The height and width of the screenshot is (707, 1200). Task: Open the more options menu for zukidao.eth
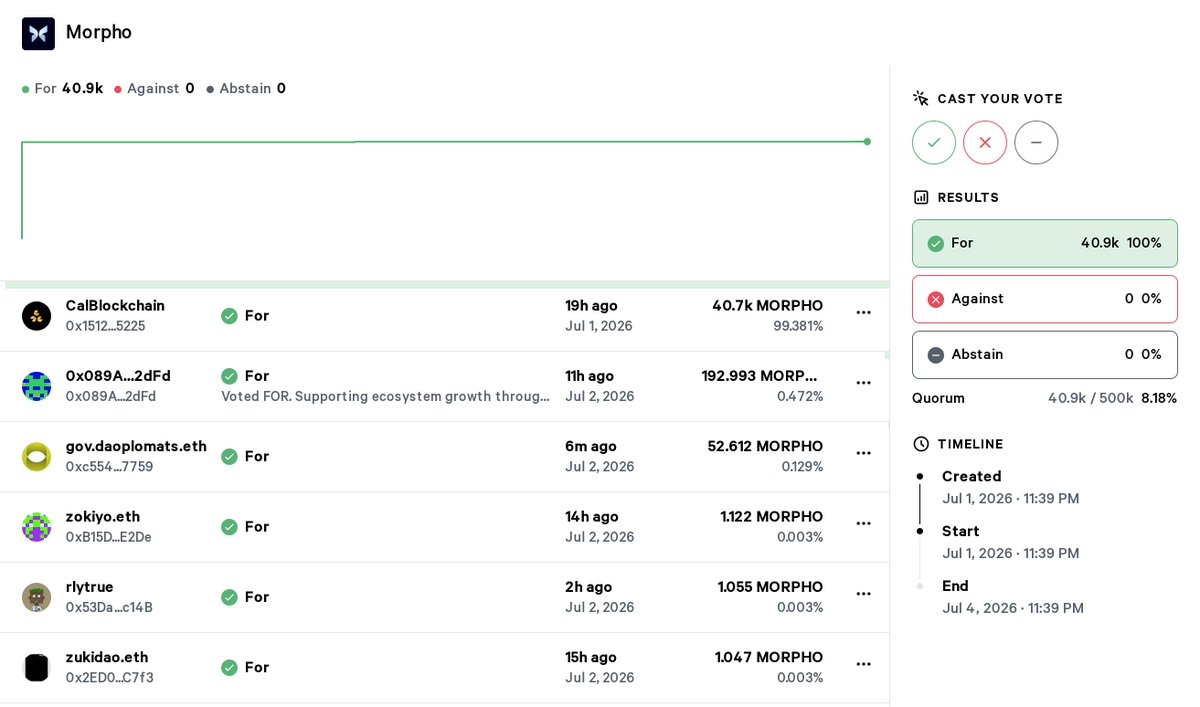tap(864, 664)
